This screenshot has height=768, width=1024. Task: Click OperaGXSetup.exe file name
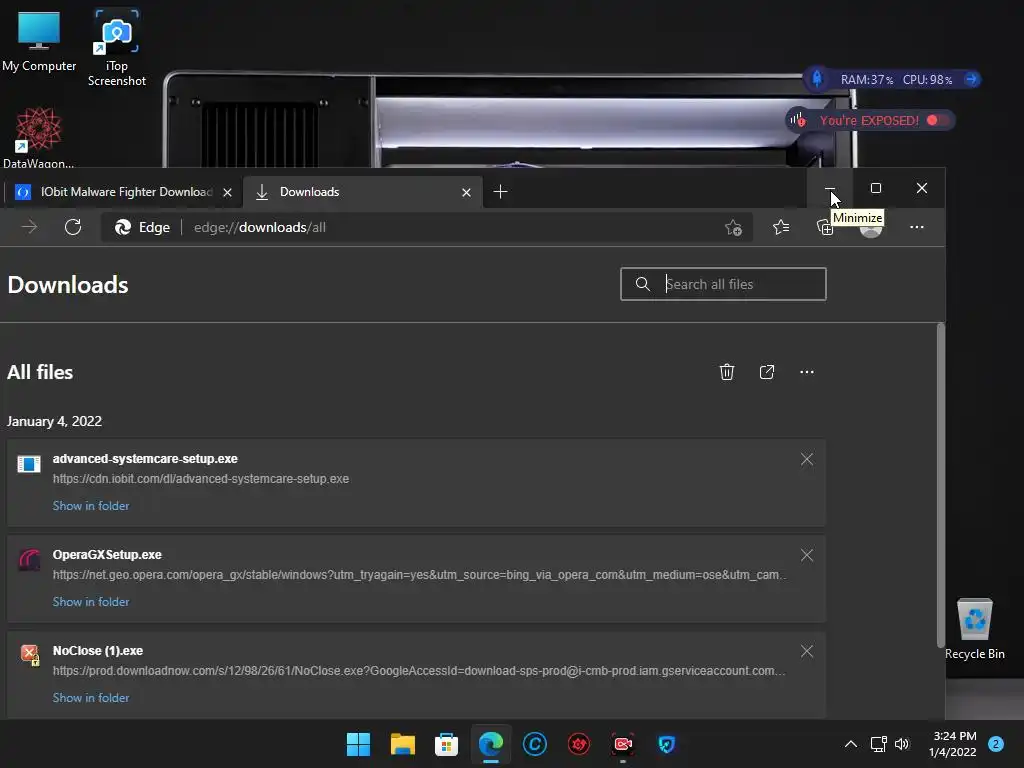(x=107, y=554)
